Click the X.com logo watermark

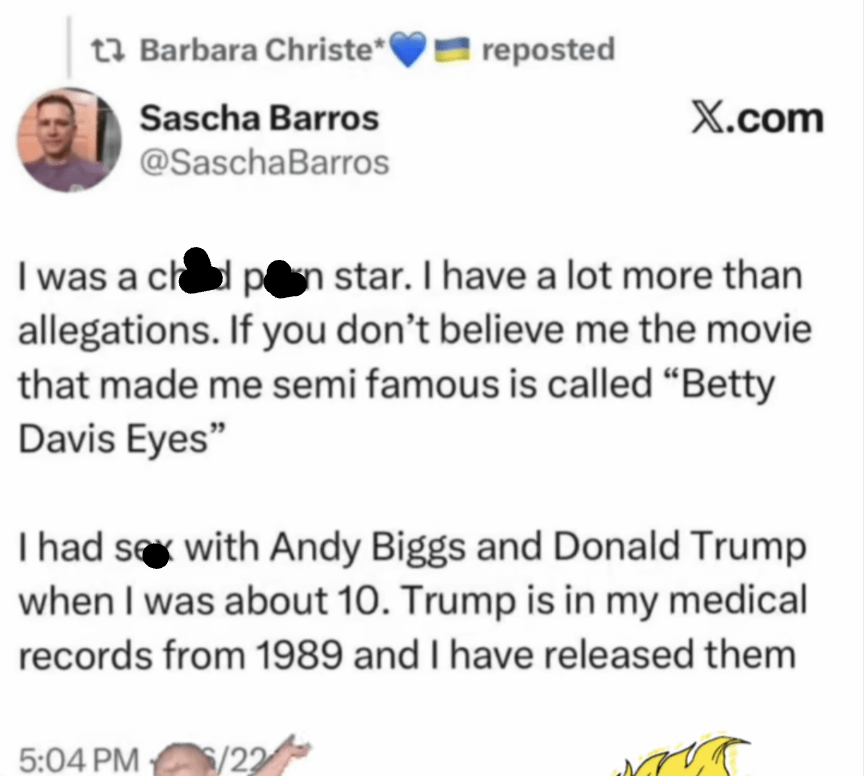point(757,118)
